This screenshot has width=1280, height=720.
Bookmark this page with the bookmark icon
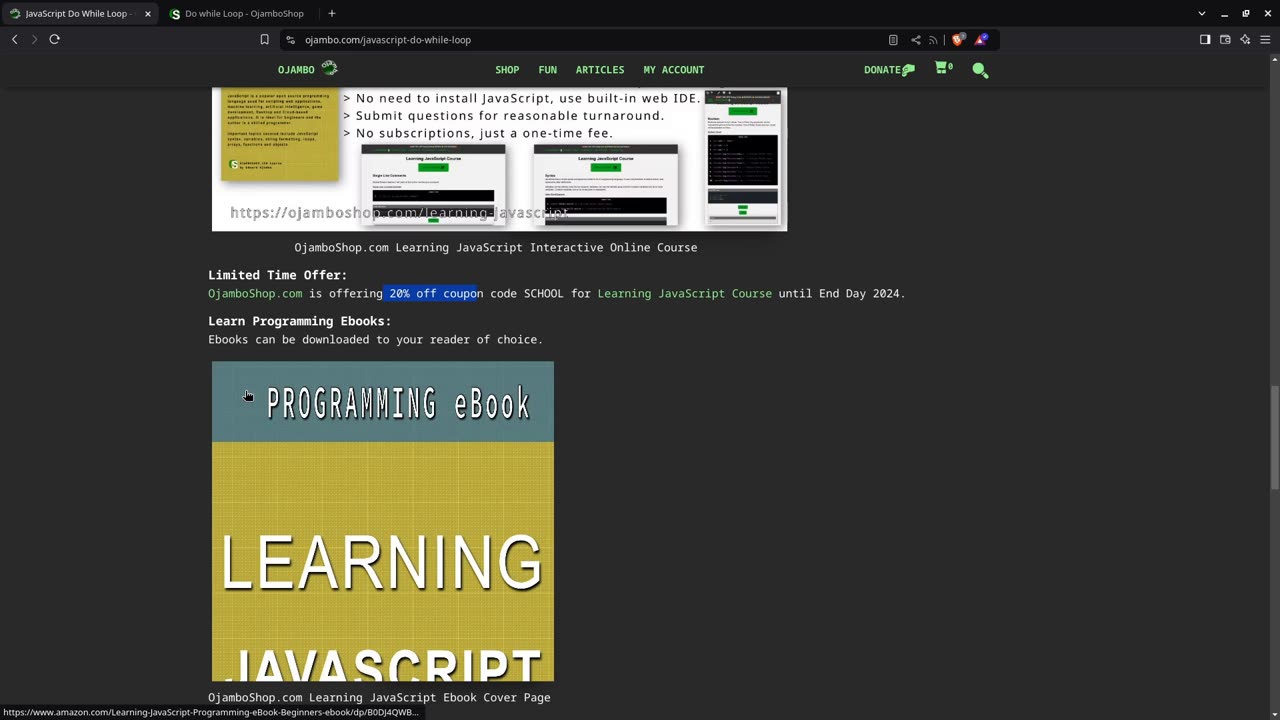[264, 40]
